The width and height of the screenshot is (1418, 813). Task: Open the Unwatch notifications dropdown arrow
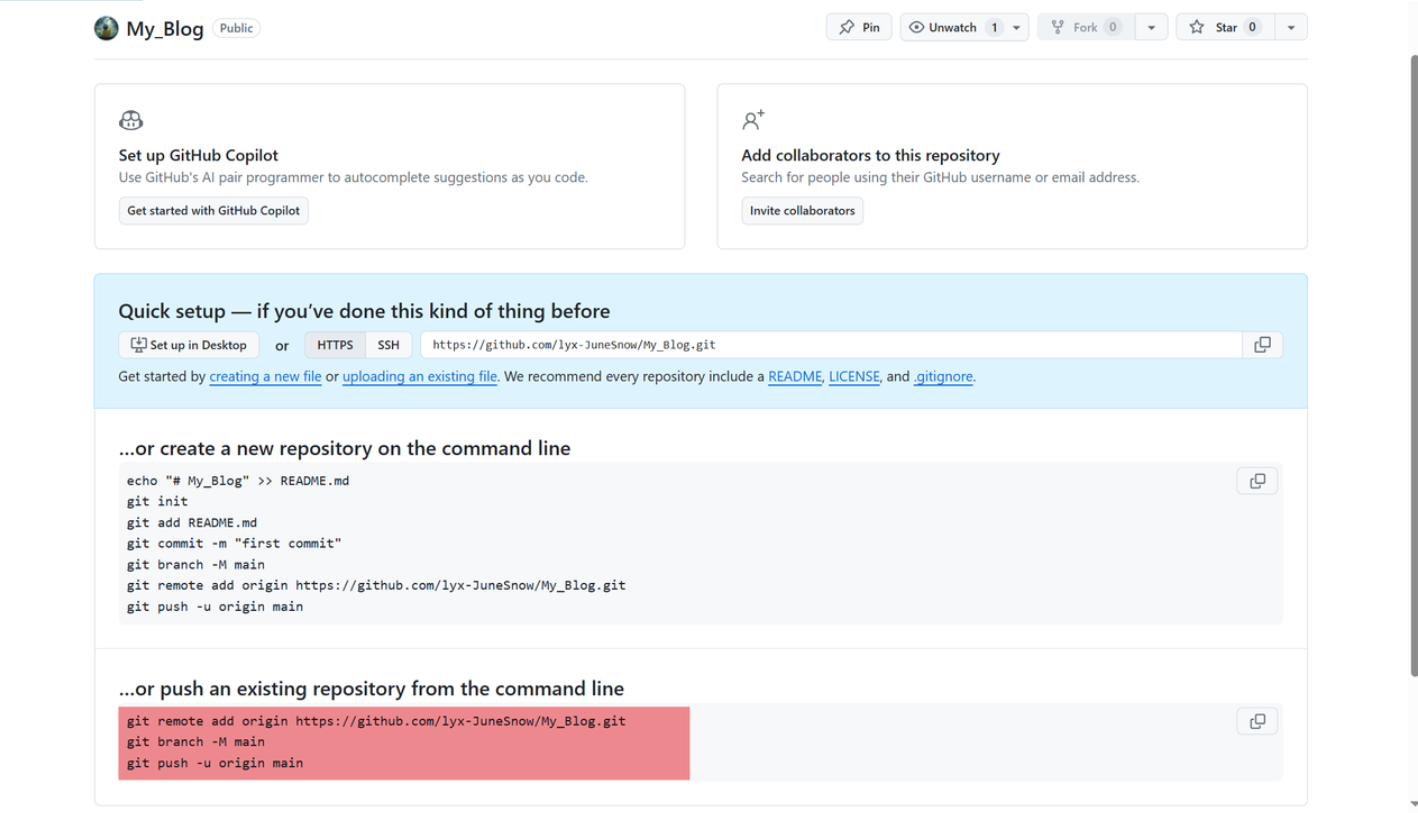coord(1017,27)
